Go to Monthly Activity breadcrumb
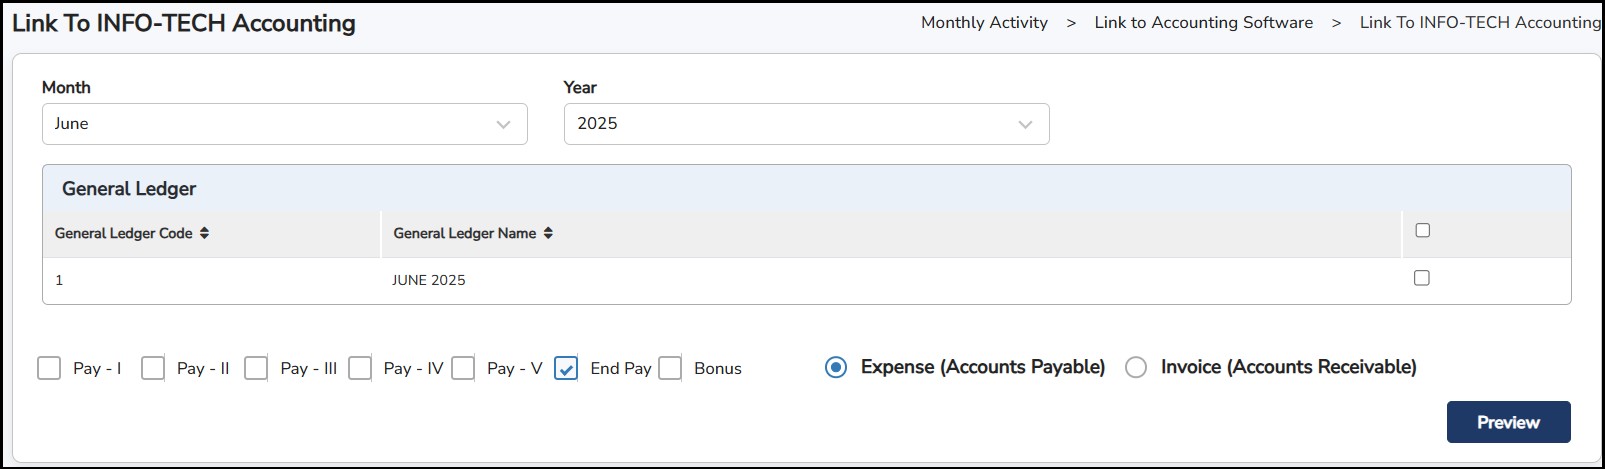The width and height of the screenshot is (1605, 469). tap(984, 23)
